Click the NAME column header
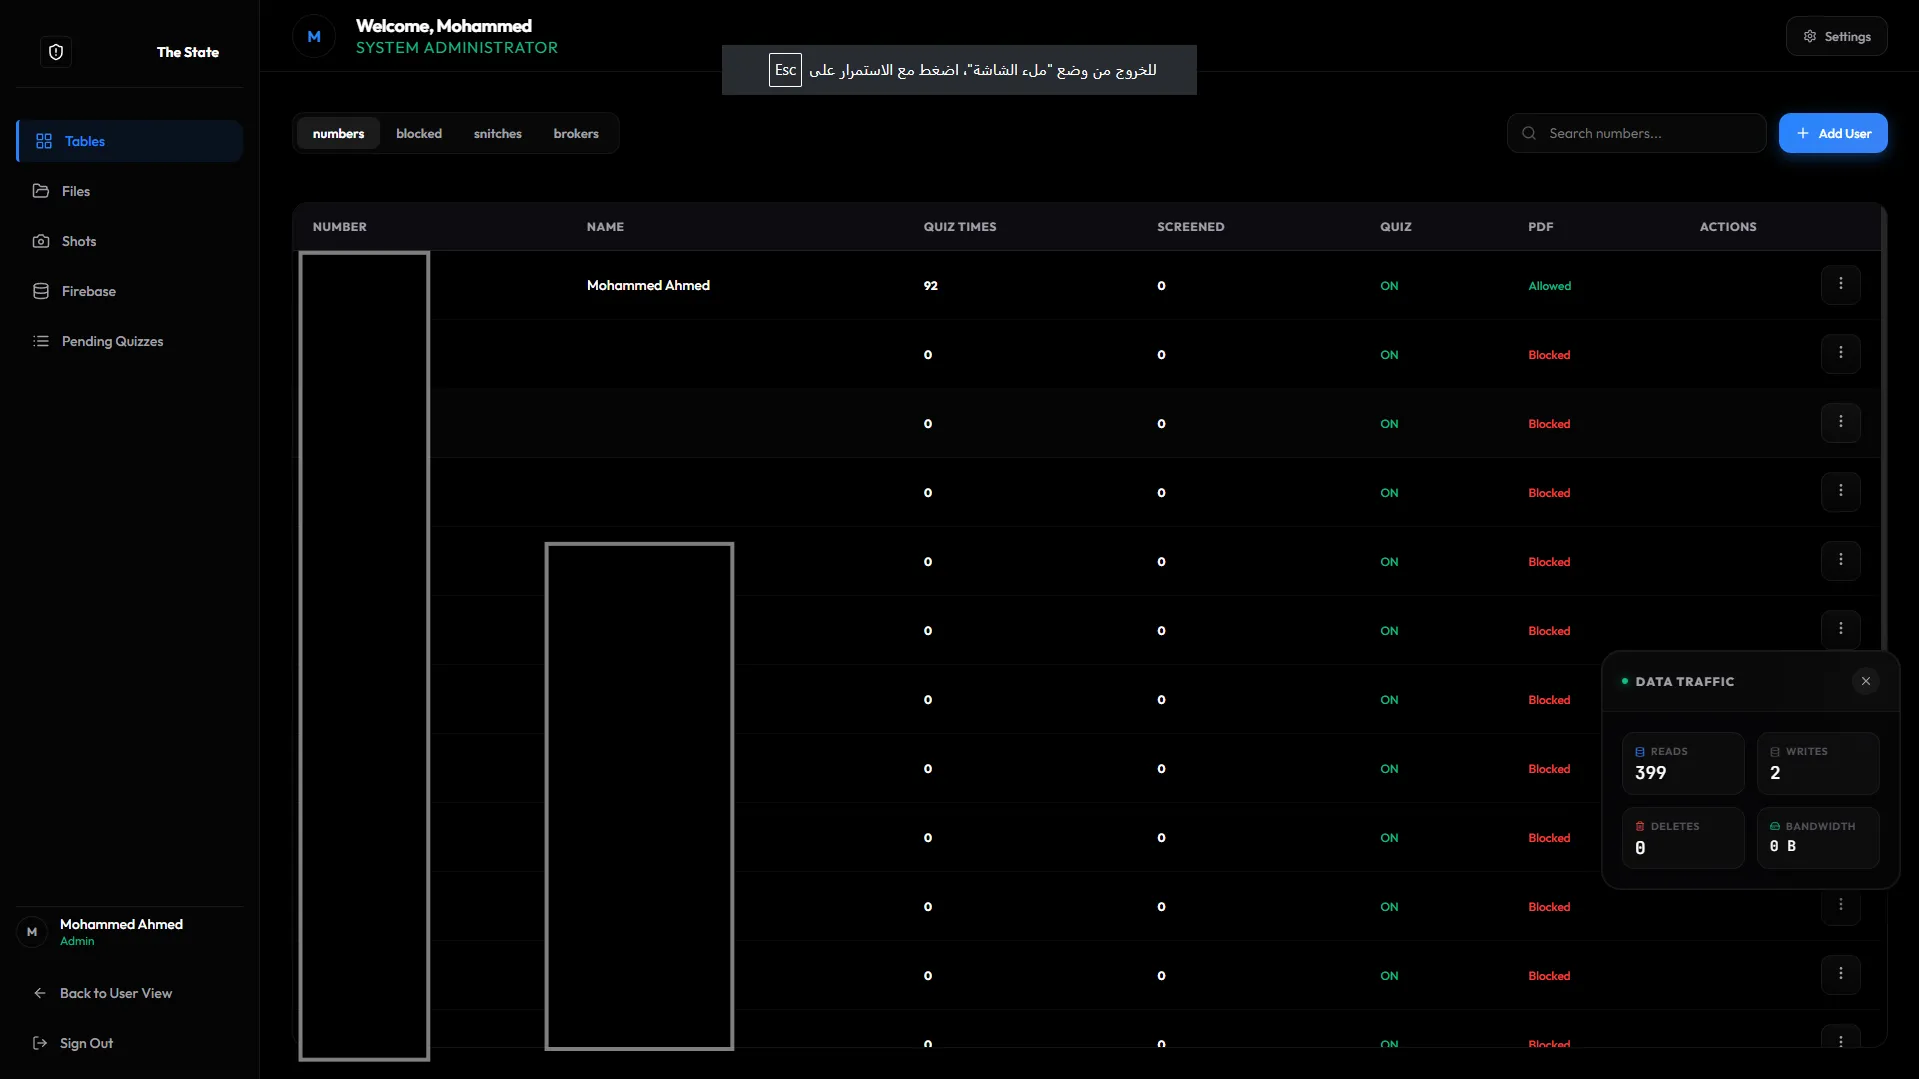This screenshot has width=1919, height=1079. click(x=605, y=227)
